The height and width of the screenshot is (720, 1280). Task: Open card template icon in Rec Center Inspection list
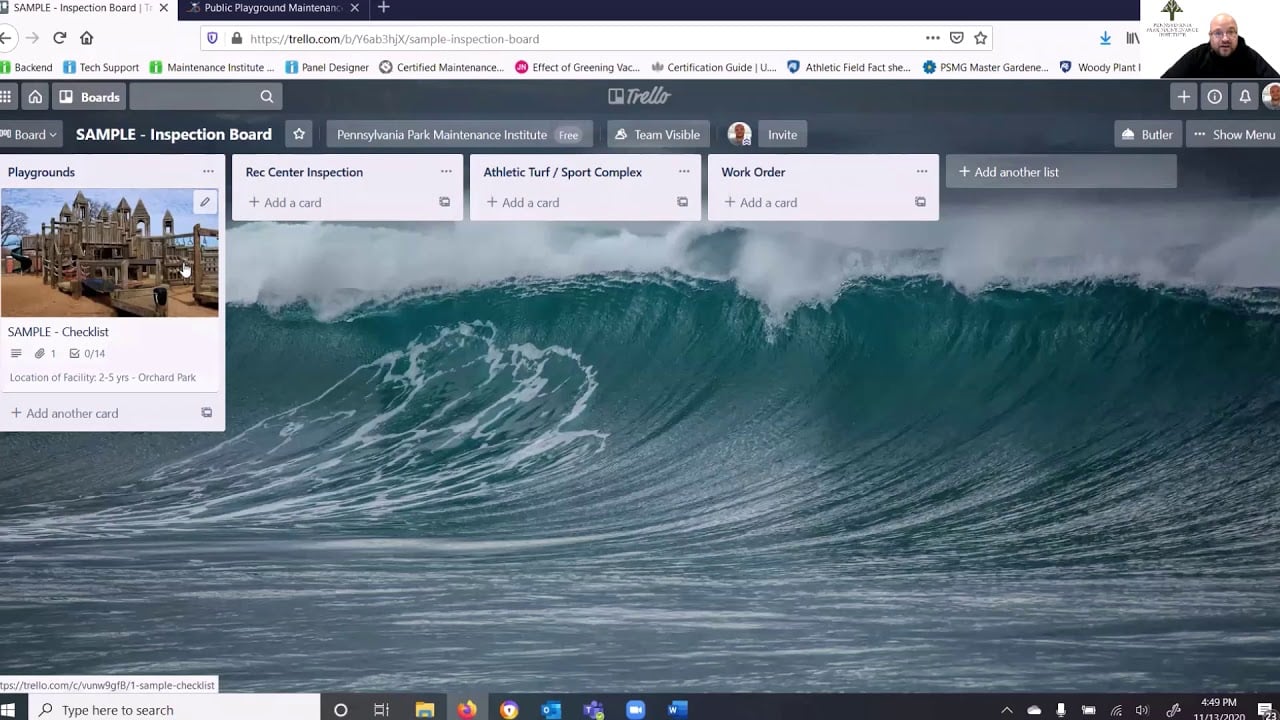coord(444,202)
